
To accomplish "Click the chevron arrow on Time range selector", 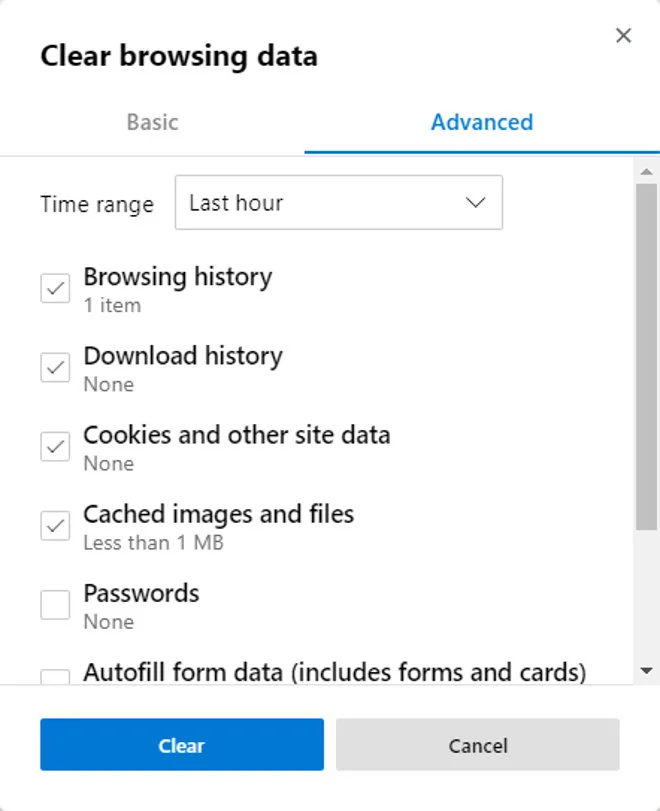I will [476, 202].
